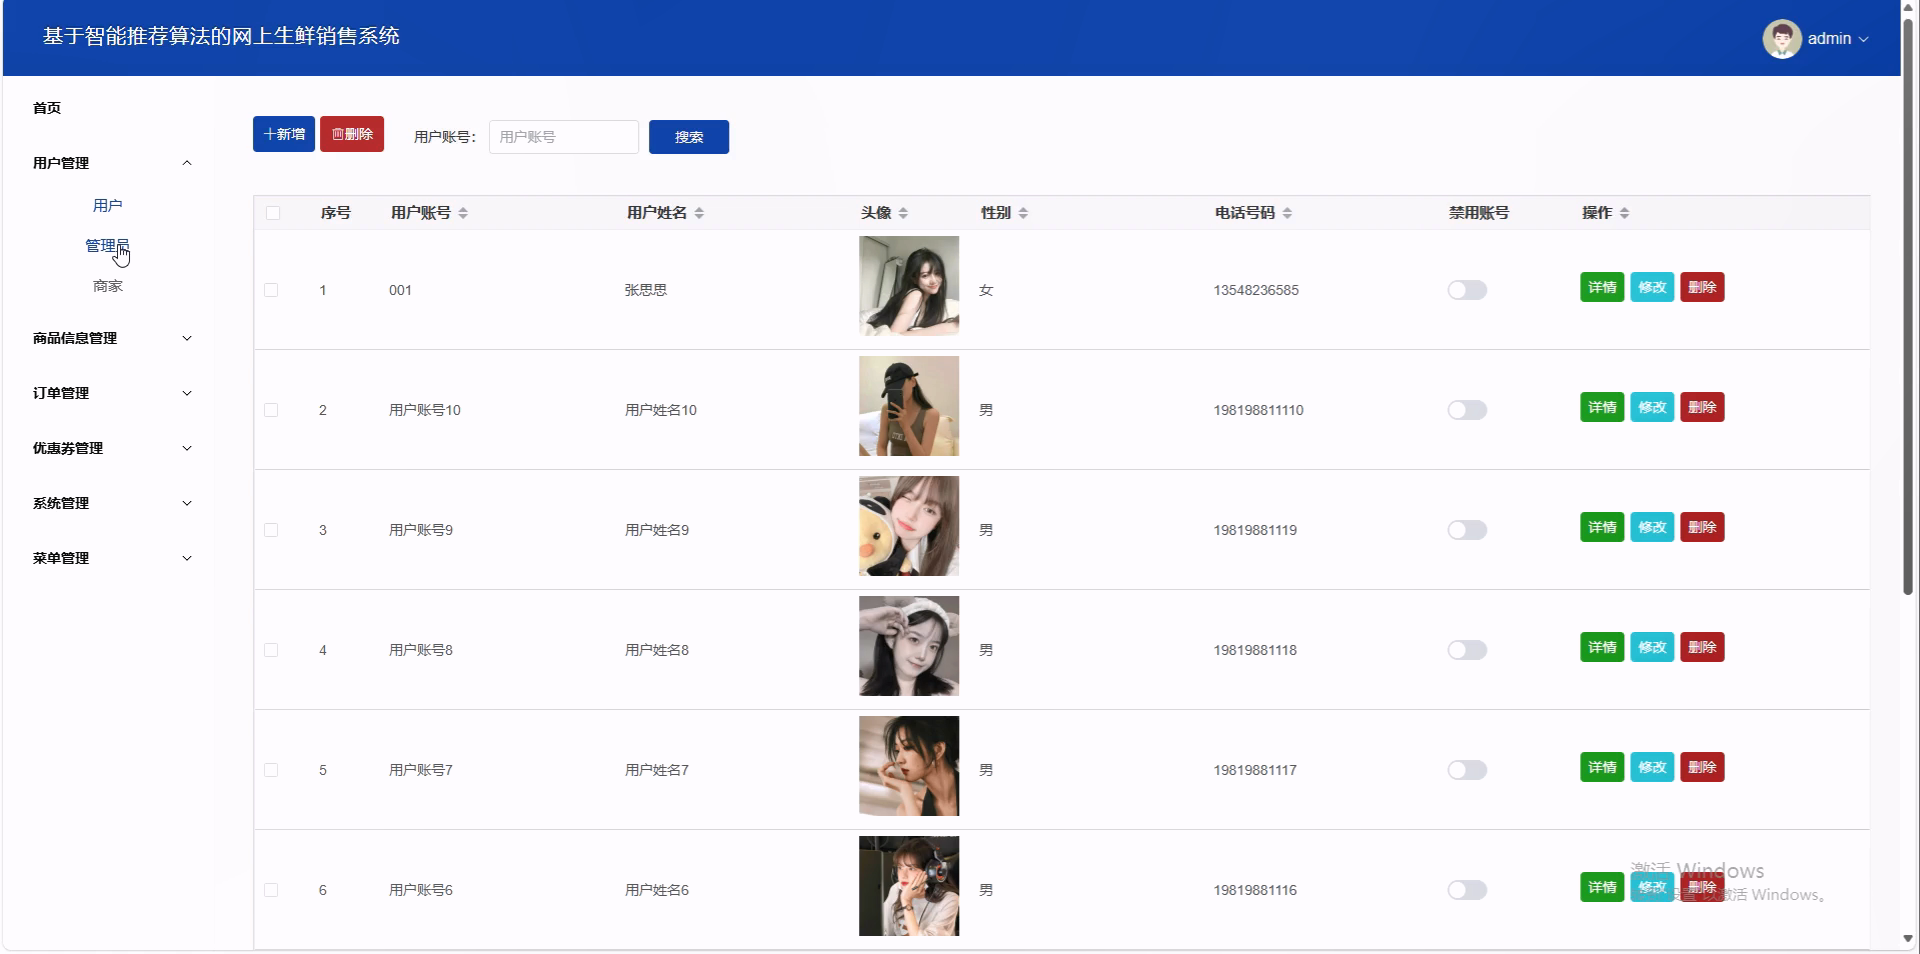
Task: Toggle 禁用账号 switch for 用户账号6
Action: coord(1467,890)
